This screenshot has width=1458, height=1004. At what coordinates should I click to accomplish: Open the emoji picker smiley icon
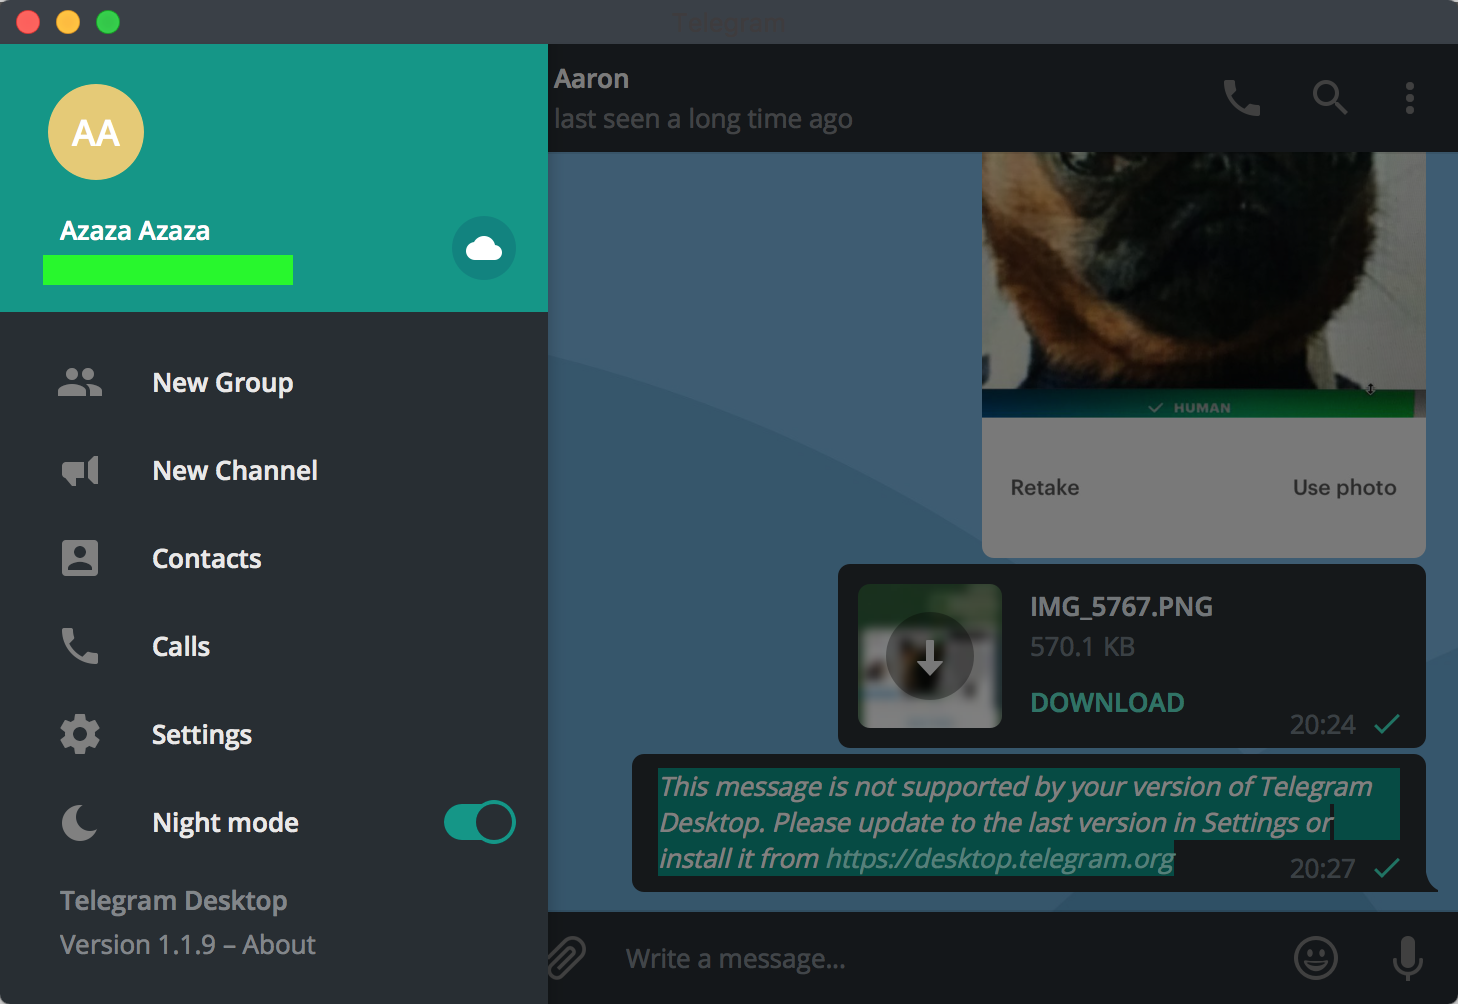[1316, 958]
